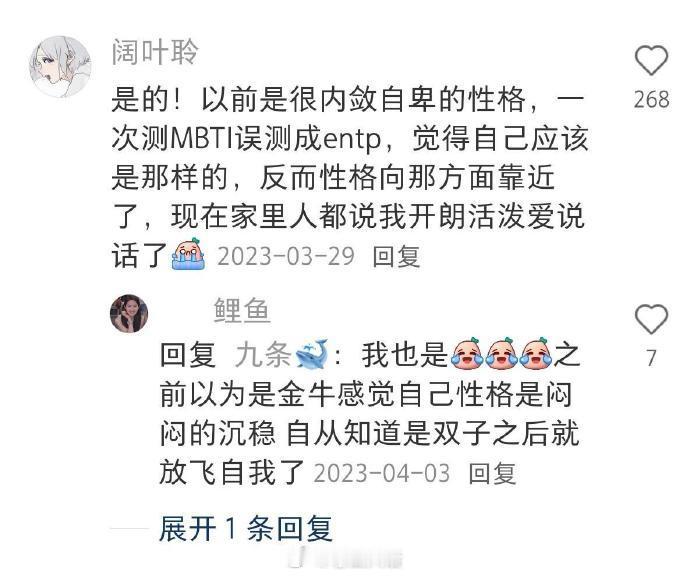Click the 2023-04-03 timestamp
This screenshot has width=690, height=576.
(x=382, y=473)
